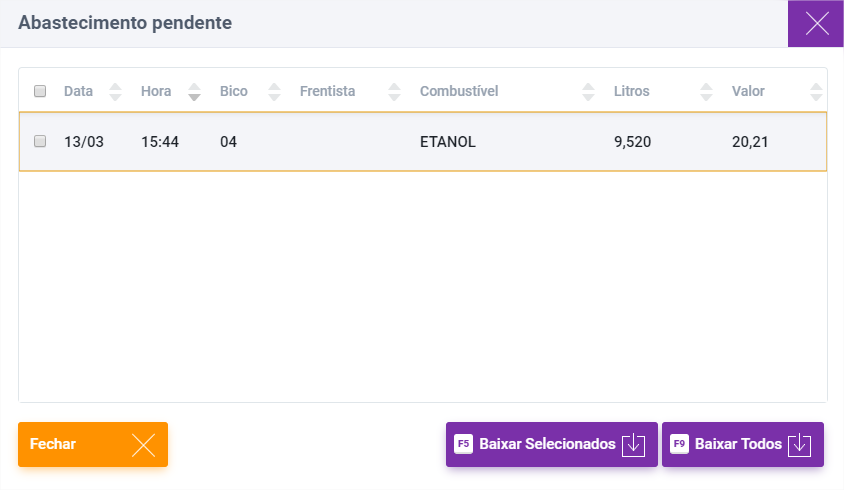Click the F5 shortcut badge icon
844x490 pixels.
(x=463, y=444)
